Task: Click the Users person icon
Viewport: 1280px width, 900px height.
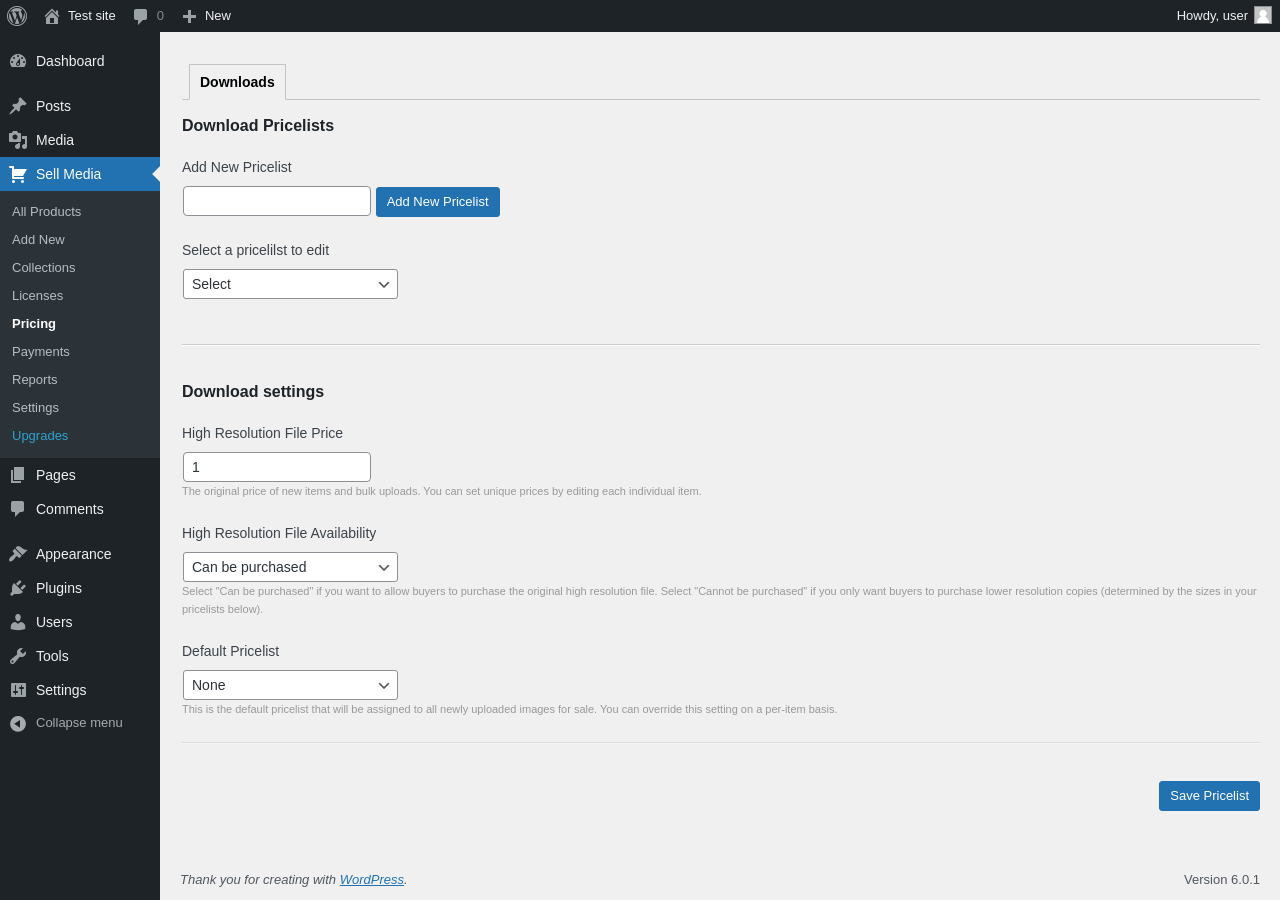Action: tap(18, 622)
